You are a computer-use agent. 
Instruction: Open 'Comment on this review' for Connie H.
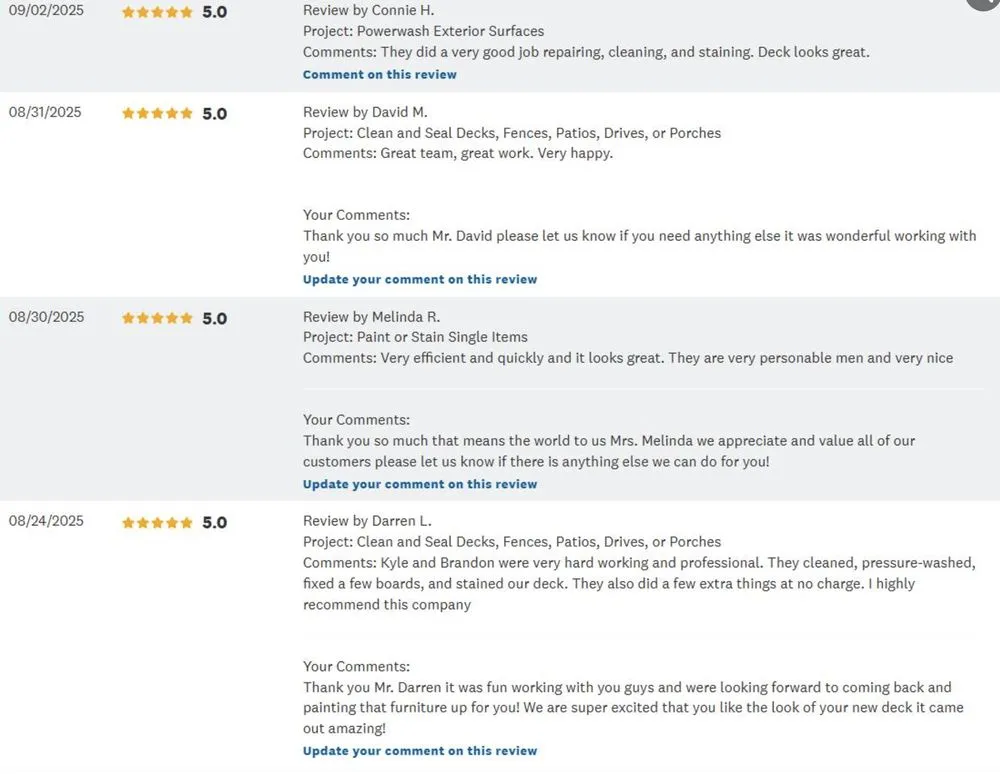[x=380, y=75]
